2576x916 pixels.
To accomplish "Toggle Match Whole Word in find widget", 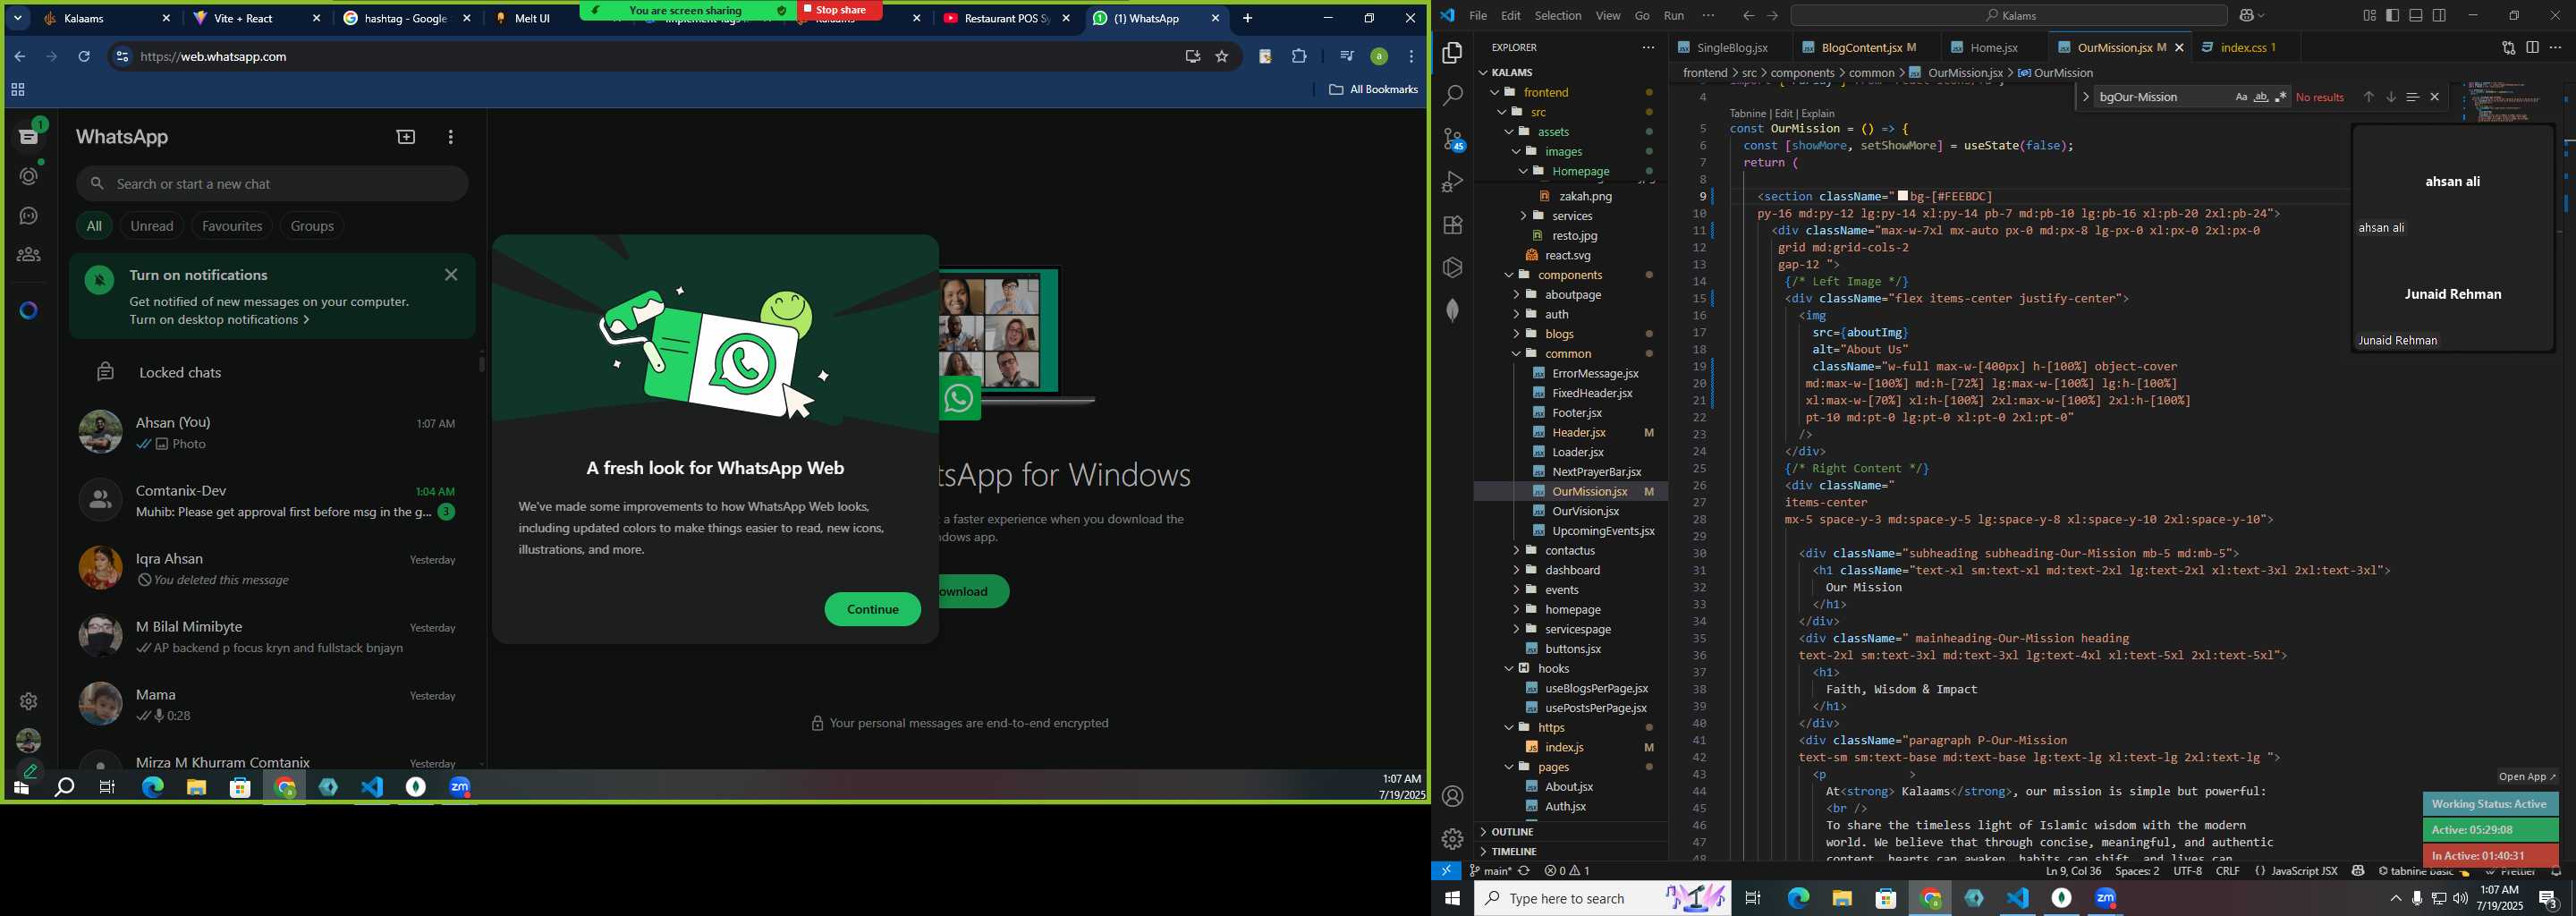I will pos(2260,97).
